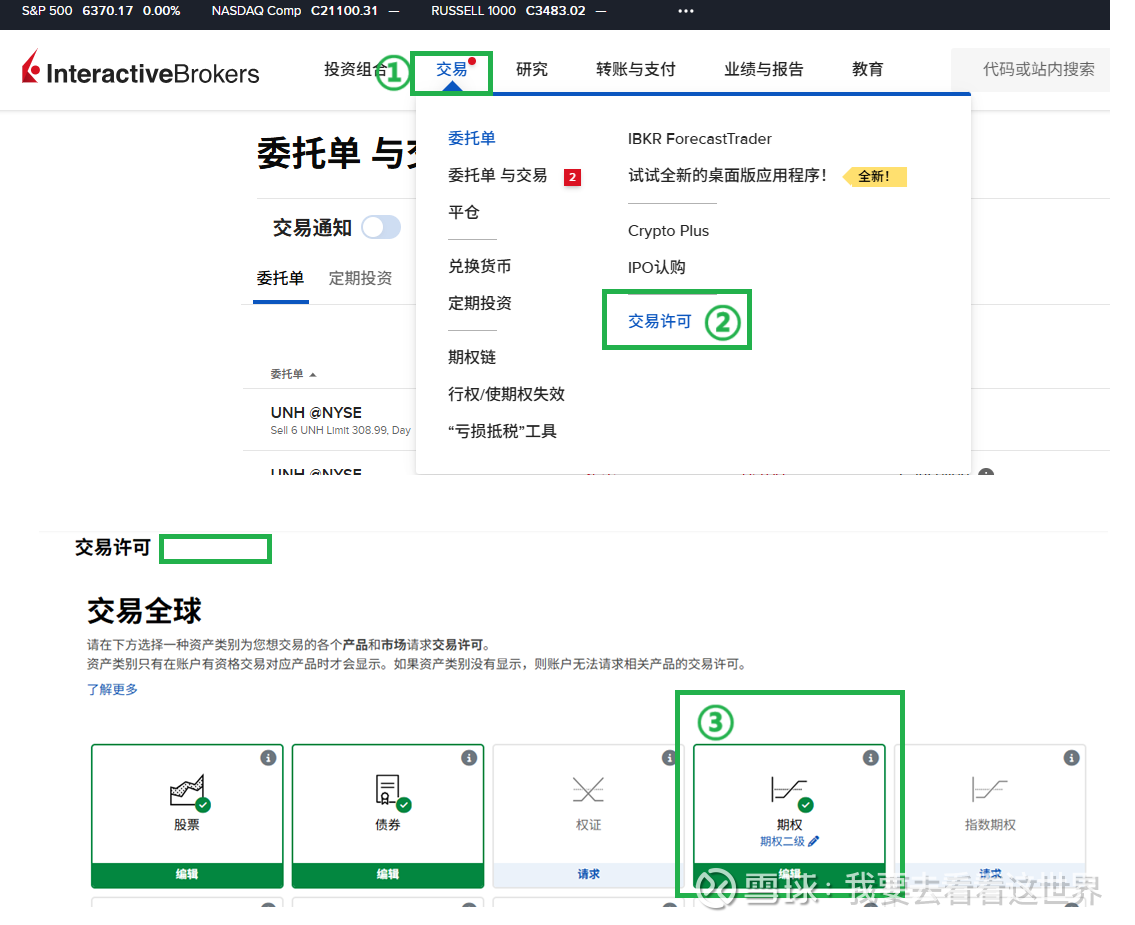Open the three-dot ticker overflow menu
Screen dimensions: 1135x925
click(685, 11)
